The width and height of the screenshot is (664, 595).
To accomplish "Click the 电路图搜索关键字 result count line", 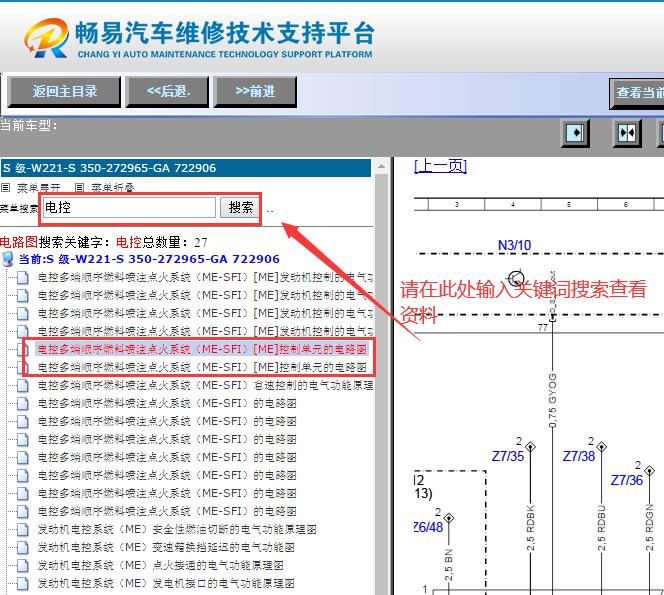I will tap(104, 242).
